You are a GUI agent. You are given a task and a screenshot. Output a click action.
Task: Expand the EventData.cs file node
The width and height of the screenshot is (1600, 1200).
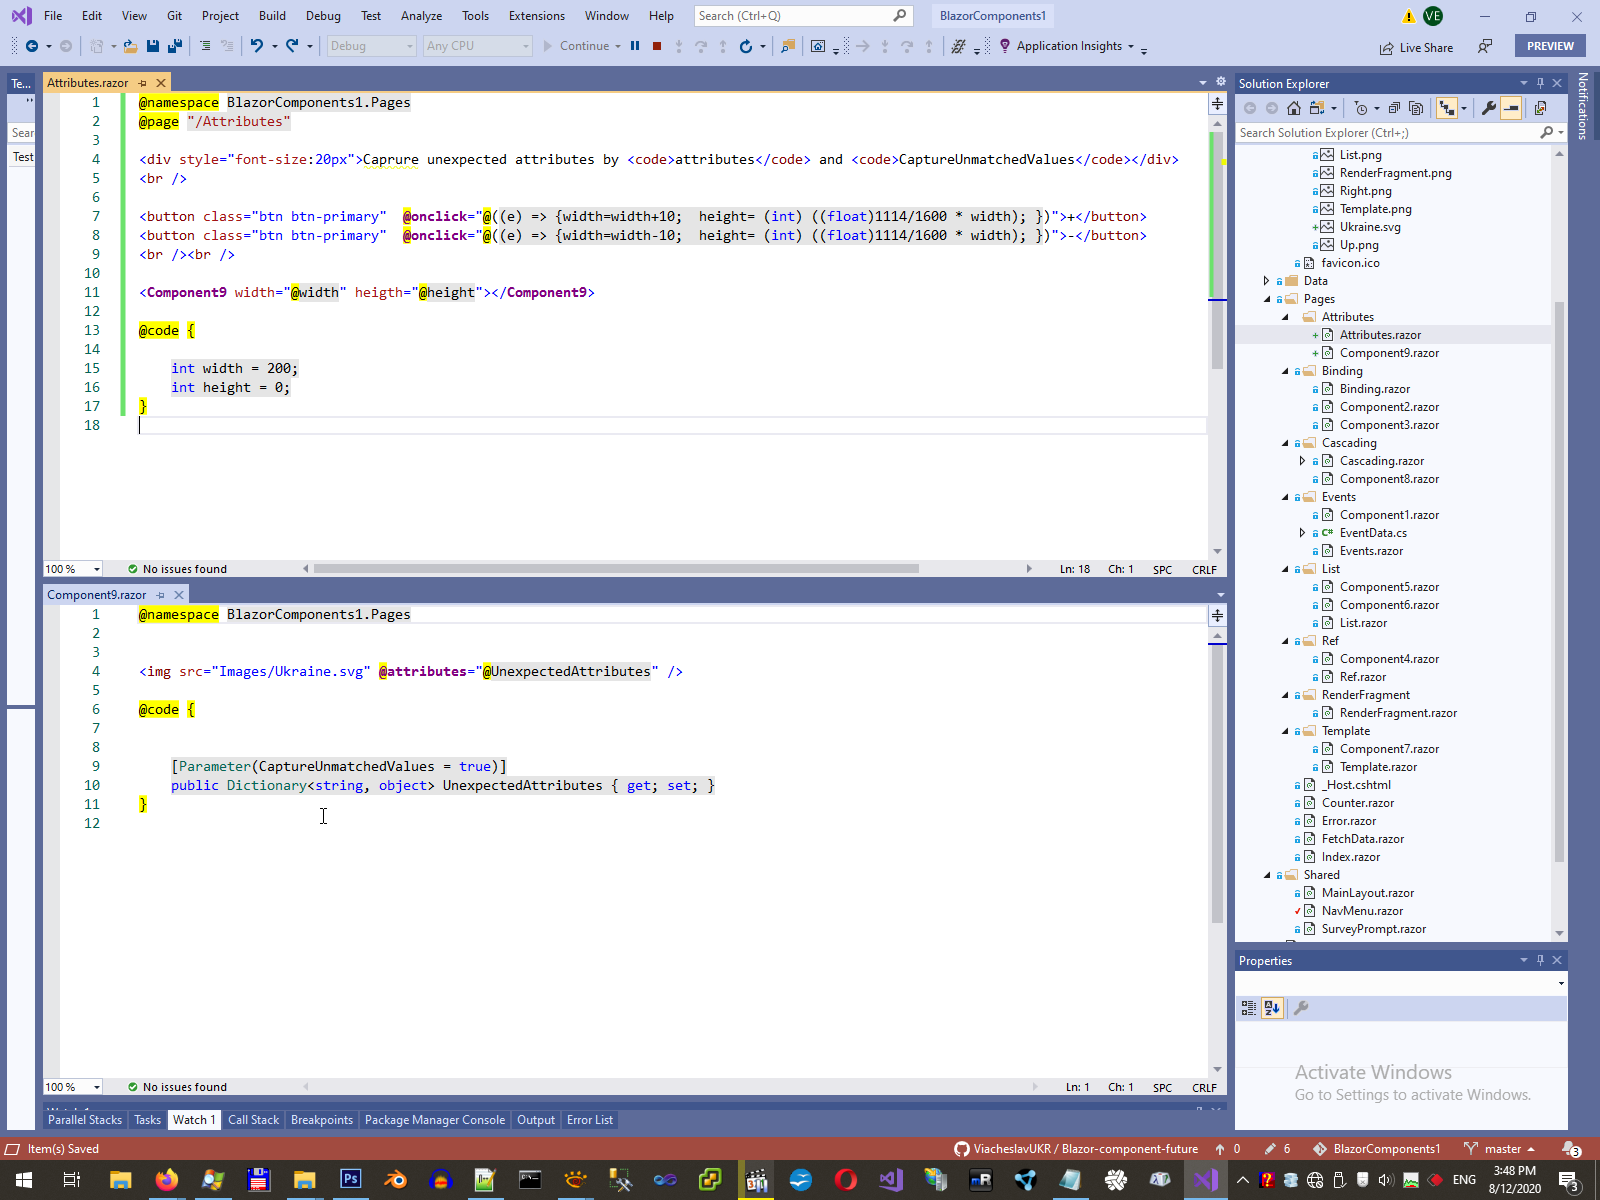click(1302, 533)
